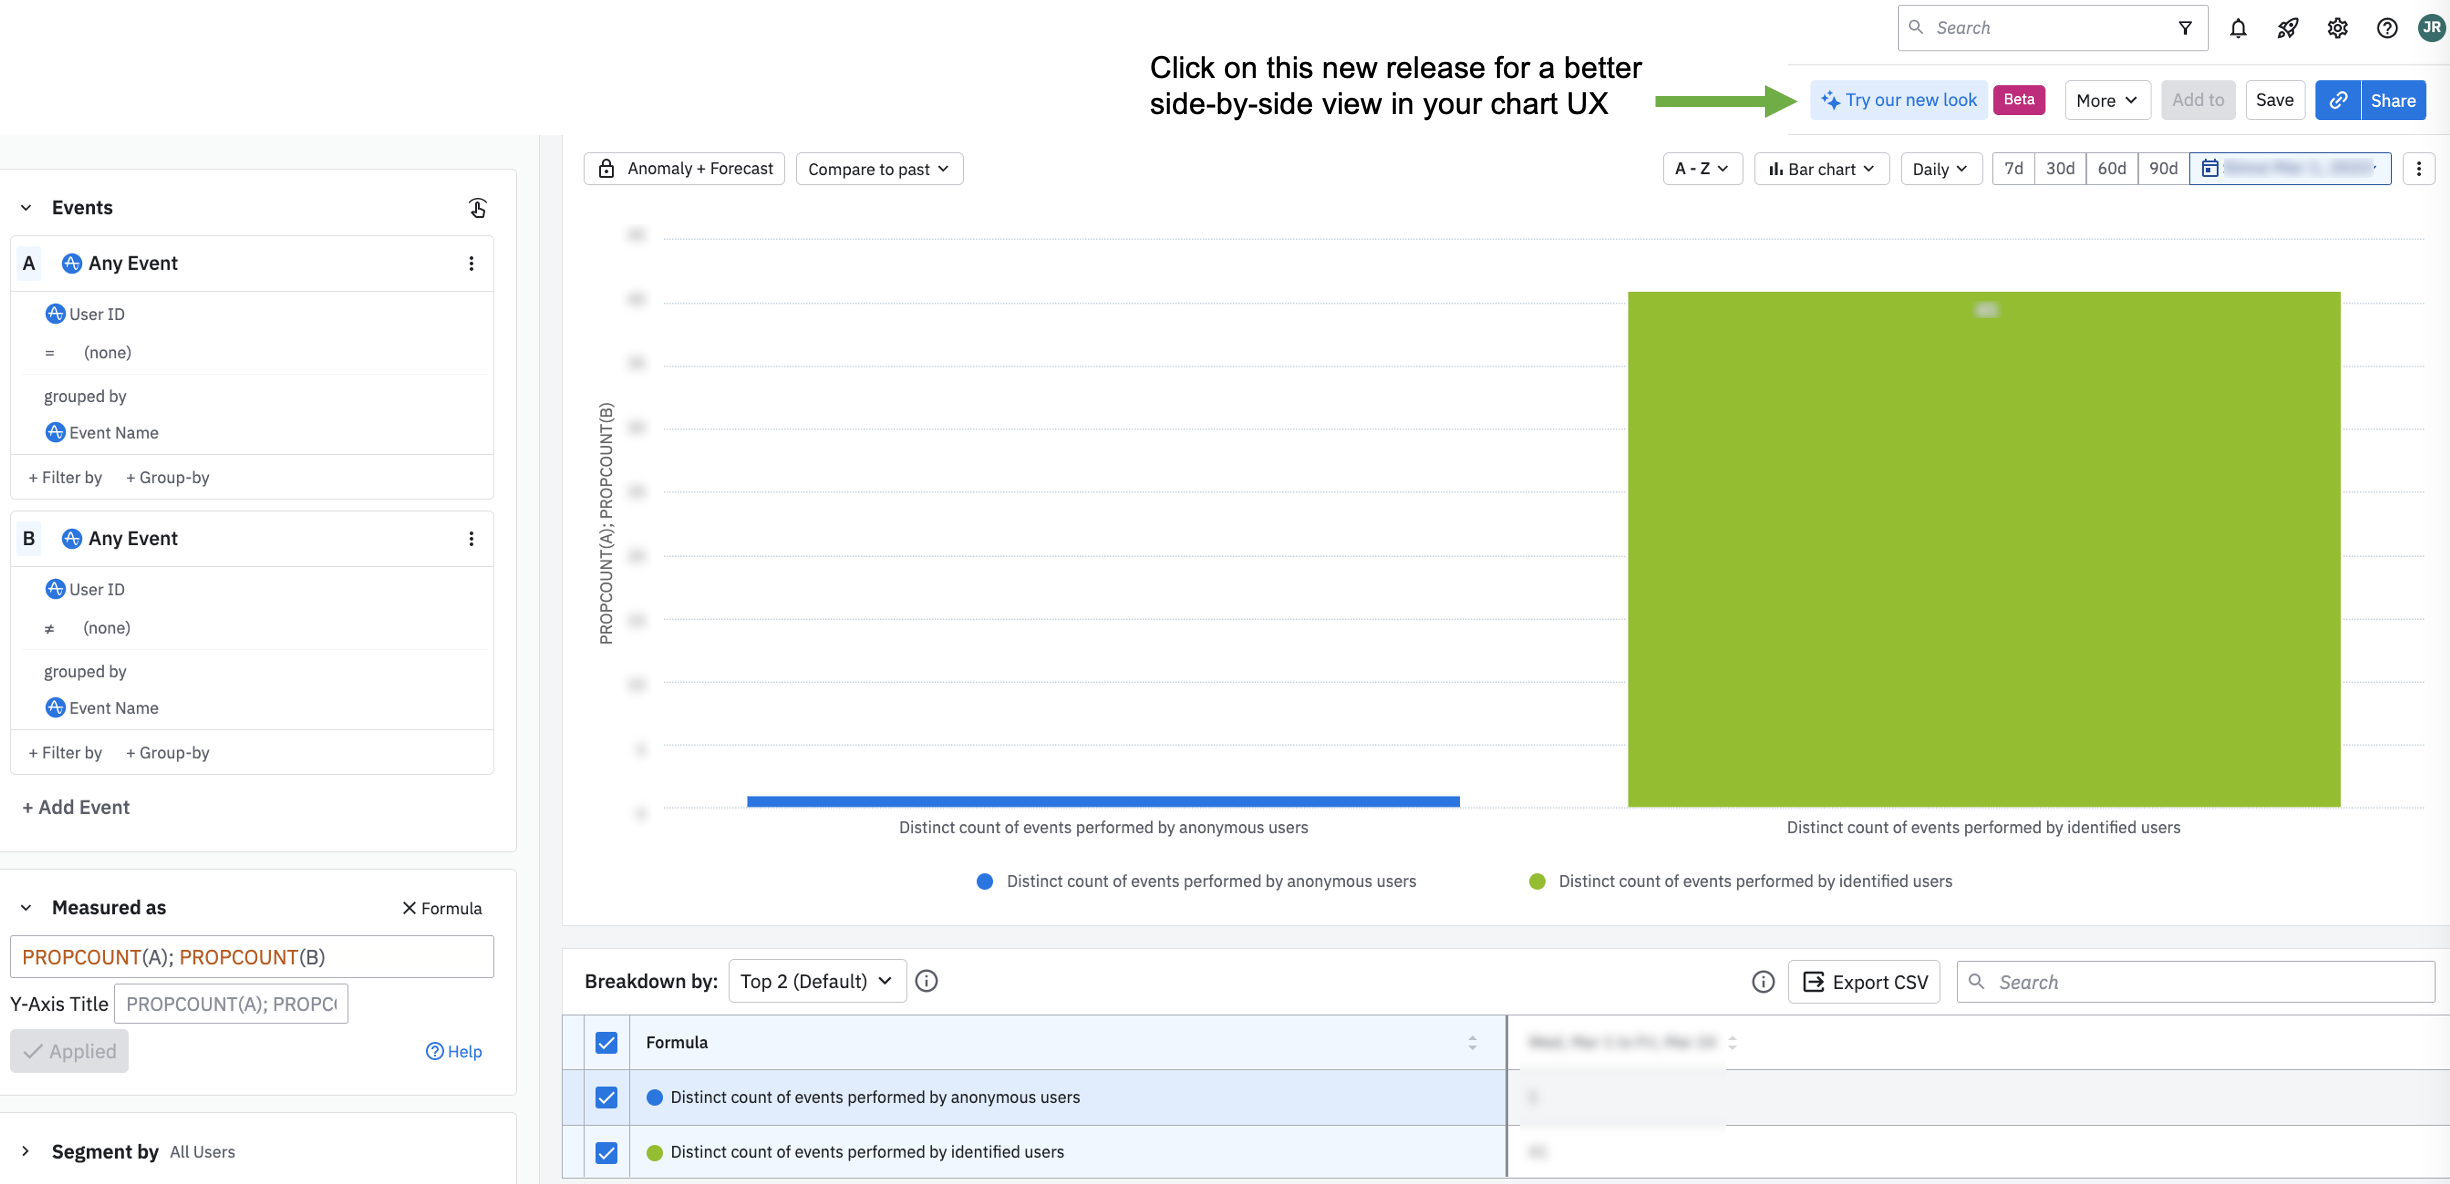Click the copy link icon button
This screenshot has width=2450, height=1184.
pyautogui.click(x=2338, y=100)
